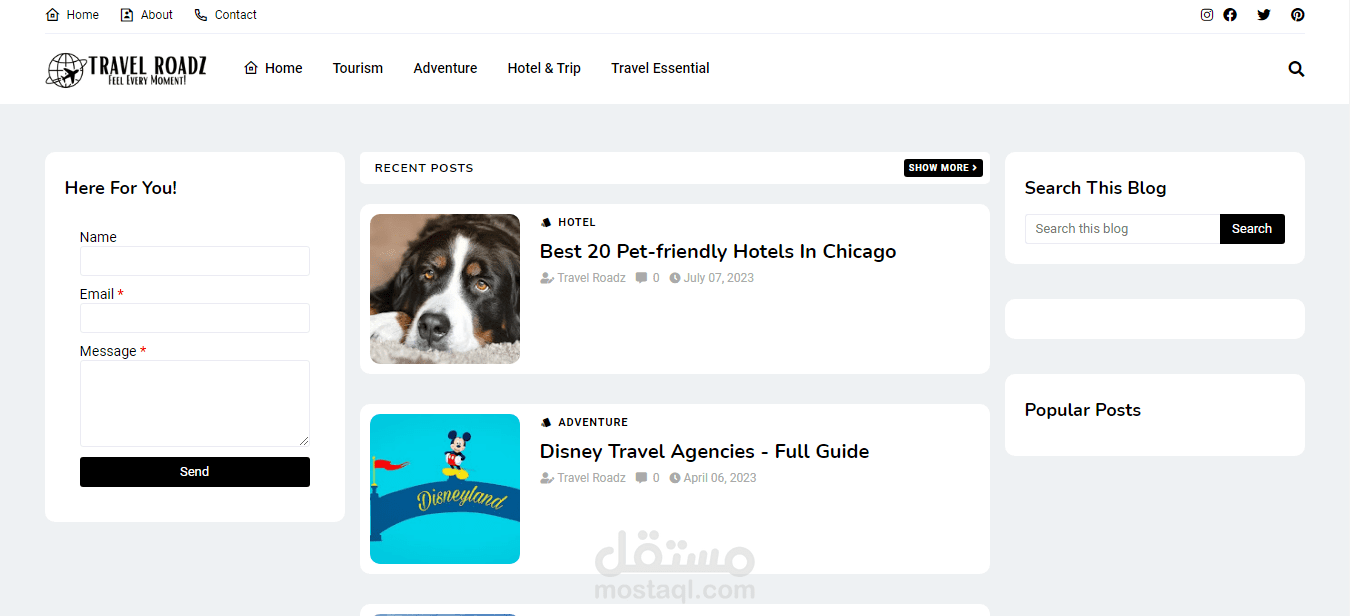Go to Home in the top bar
The height and width of the screenshot is (616, 1350).
click(x=72, y=15)
